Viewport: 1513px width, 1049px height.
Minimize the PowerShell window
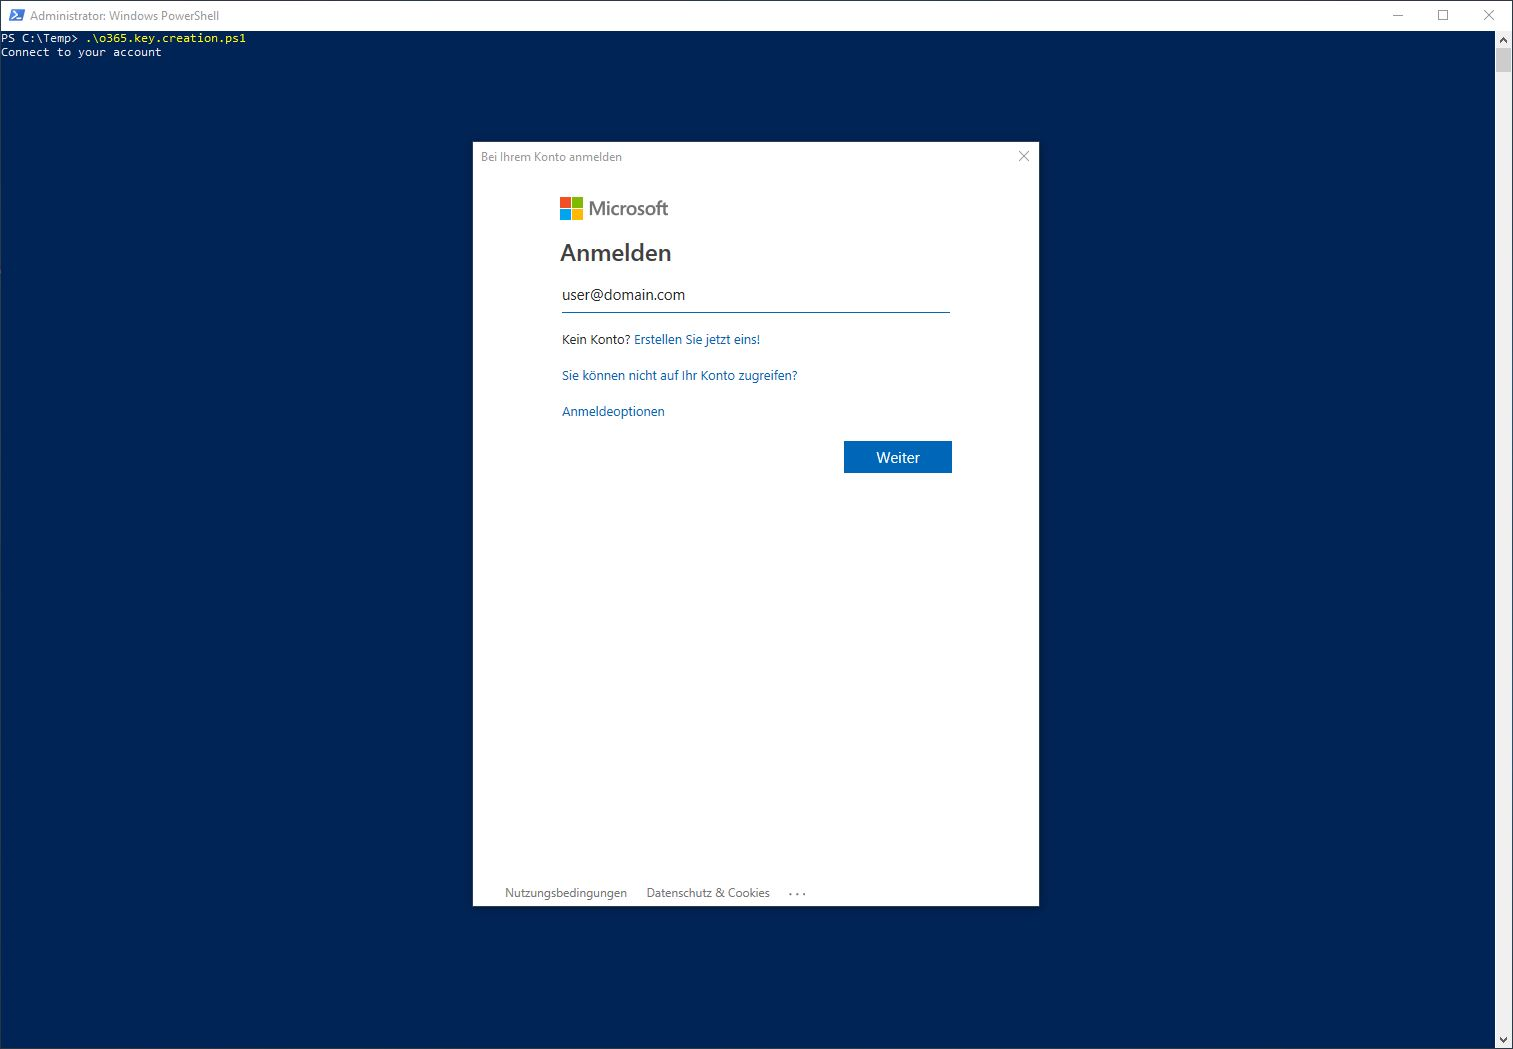(1398, 15)
